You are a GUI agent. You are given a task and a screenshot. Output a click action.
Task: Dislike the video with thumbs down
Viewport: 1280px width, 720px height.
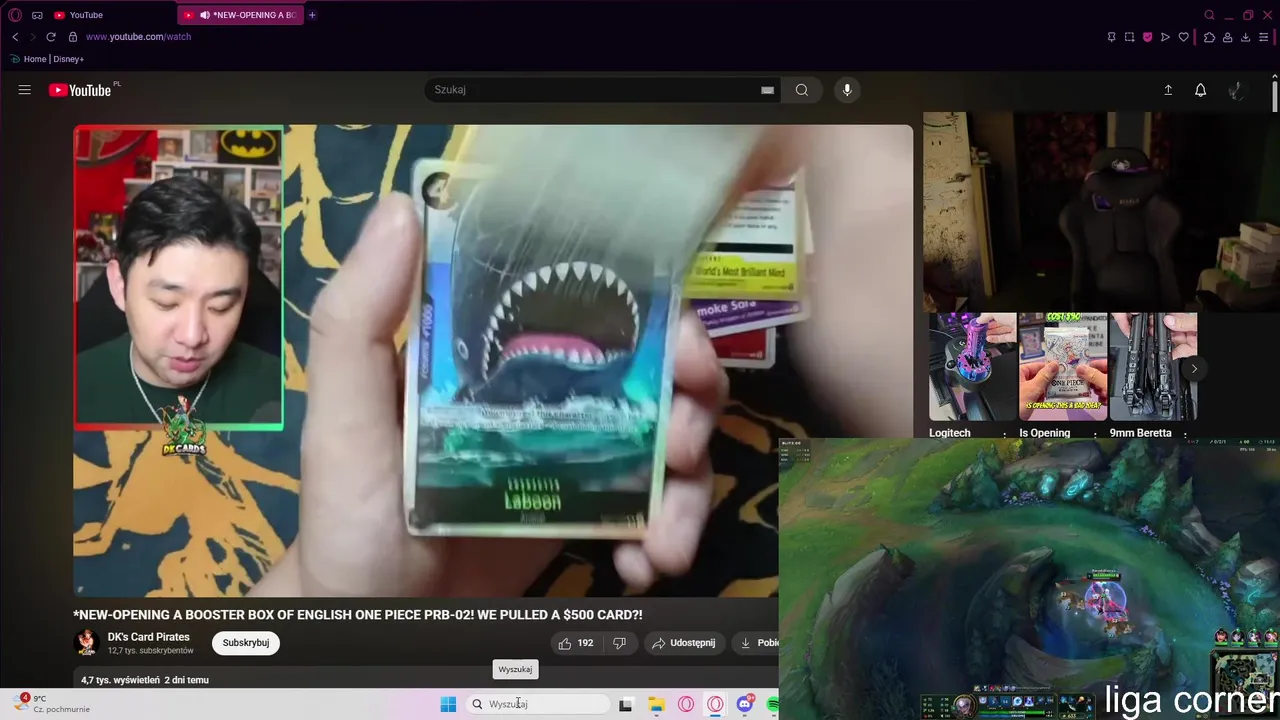(x=619, y=643)
